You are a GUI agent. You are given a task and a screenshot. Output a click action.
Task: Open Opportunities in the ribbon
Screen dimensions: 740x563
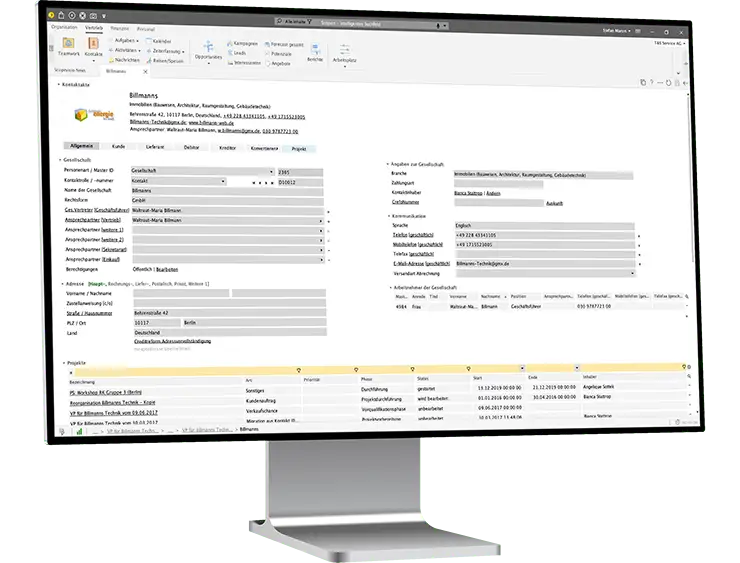pos(208,51)
